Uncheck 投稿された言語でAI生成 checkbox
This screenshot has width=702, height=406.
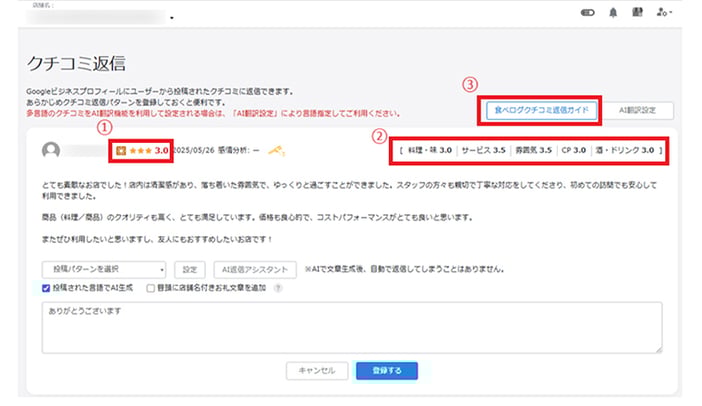(46, 288)
